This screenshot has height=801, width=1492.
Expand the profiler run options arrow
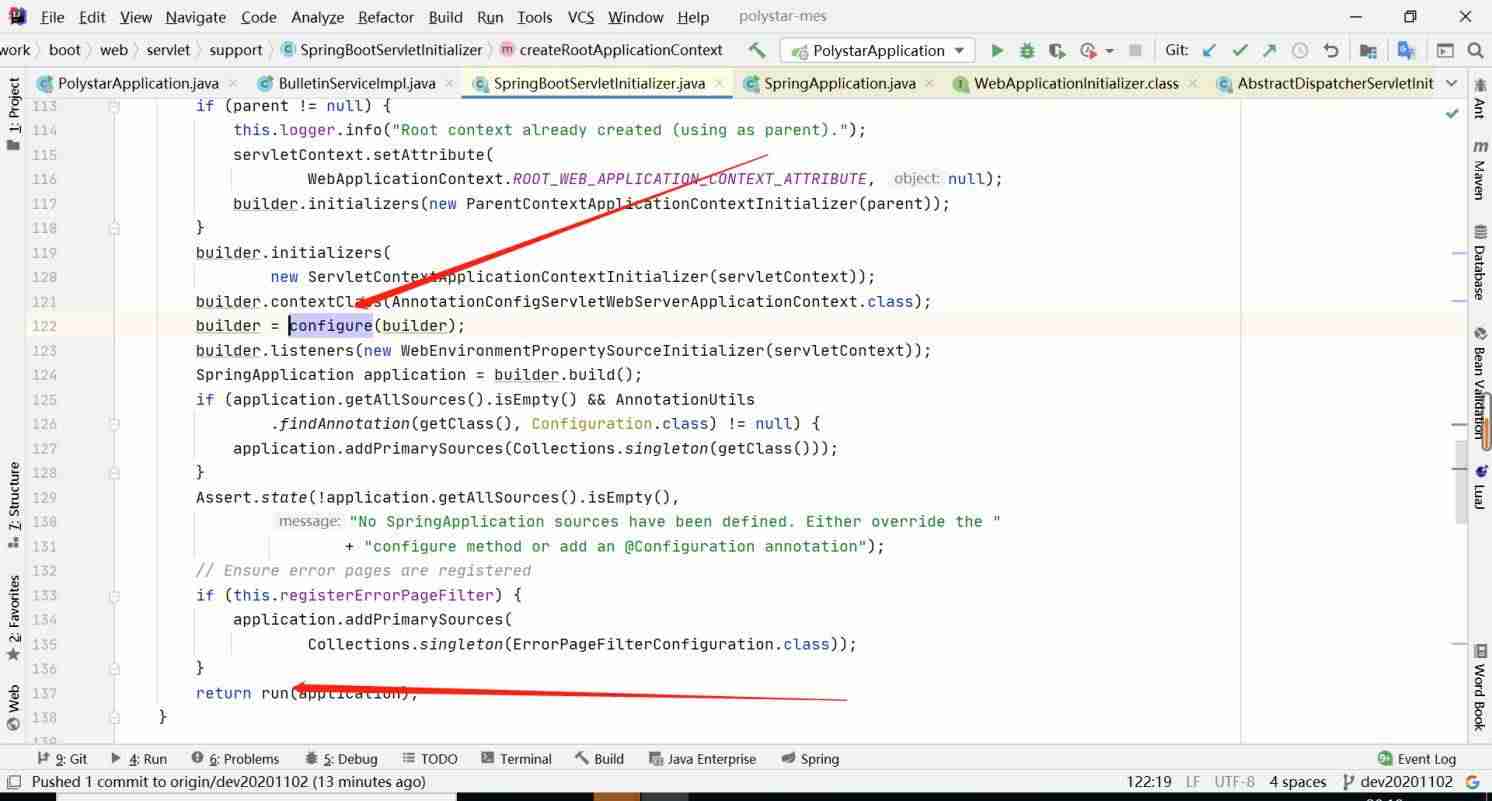1109,51
